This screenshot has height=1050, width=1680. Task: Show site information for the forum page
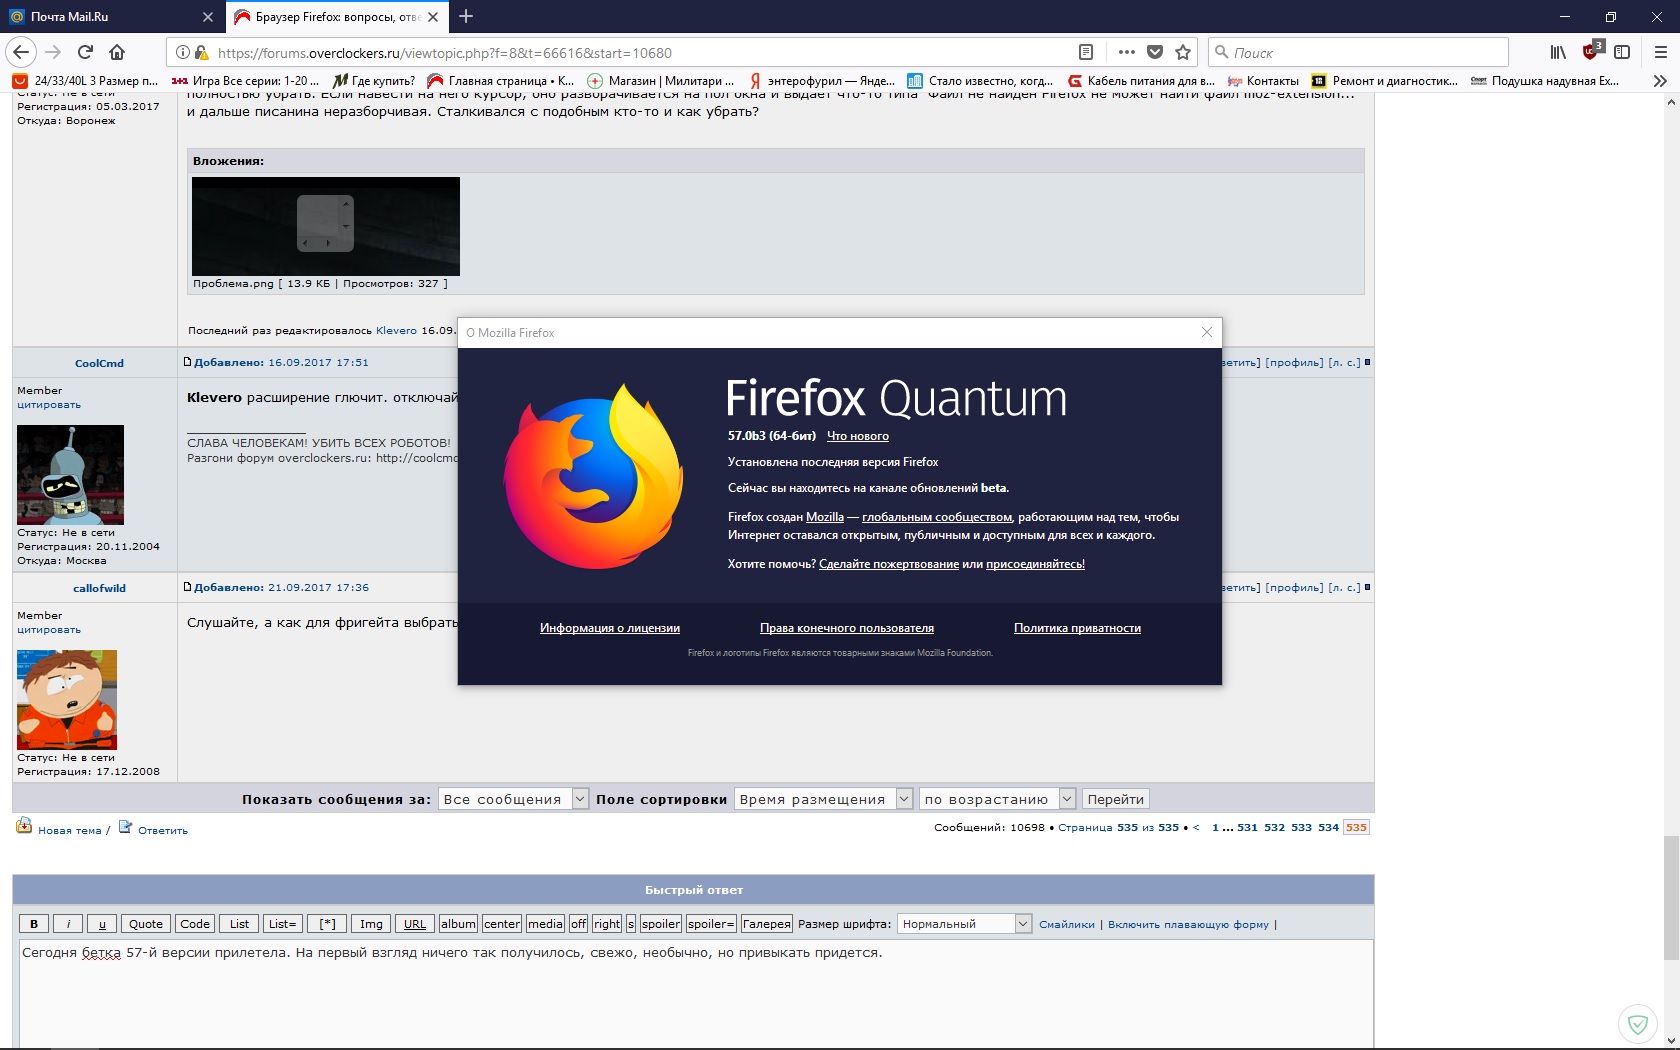pyautogui.click(x=183, y=53)
